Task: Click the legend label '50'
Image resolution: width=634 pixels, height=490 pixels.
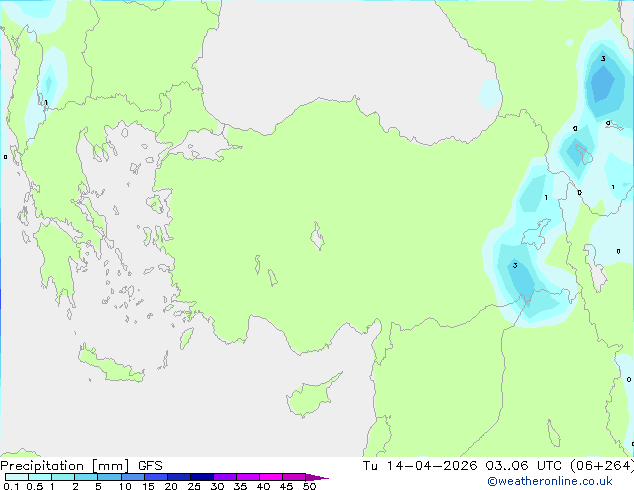Action: [309, 486]
